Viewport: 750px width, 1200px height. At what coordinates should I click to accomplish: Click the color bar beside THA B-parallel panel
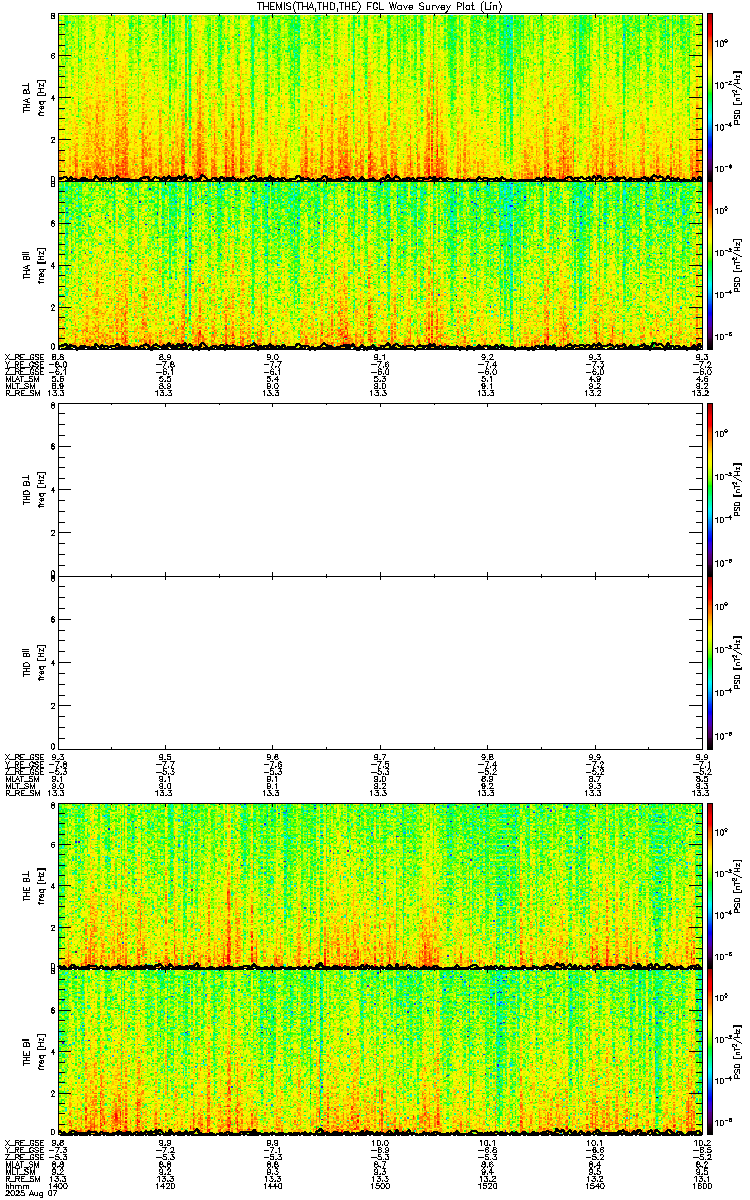(710, 265)
